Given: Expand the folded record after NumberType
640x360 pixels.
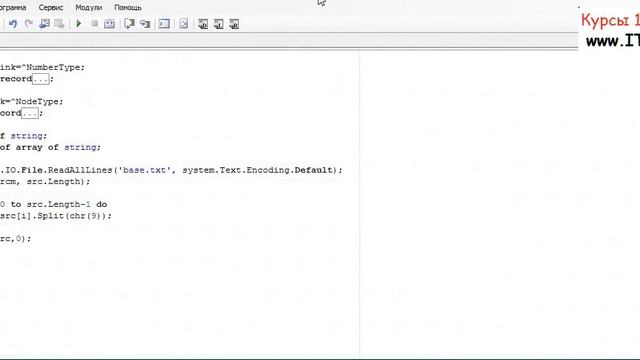Looking at the screenshot, I should 40,79.
